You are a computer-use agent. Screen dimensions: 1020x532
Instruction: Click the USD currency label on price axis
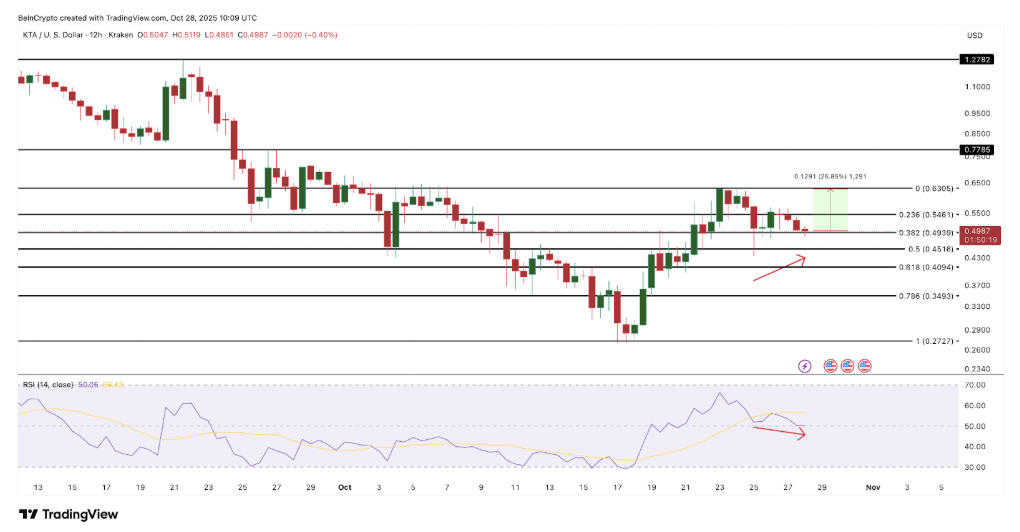coord(974,35)
